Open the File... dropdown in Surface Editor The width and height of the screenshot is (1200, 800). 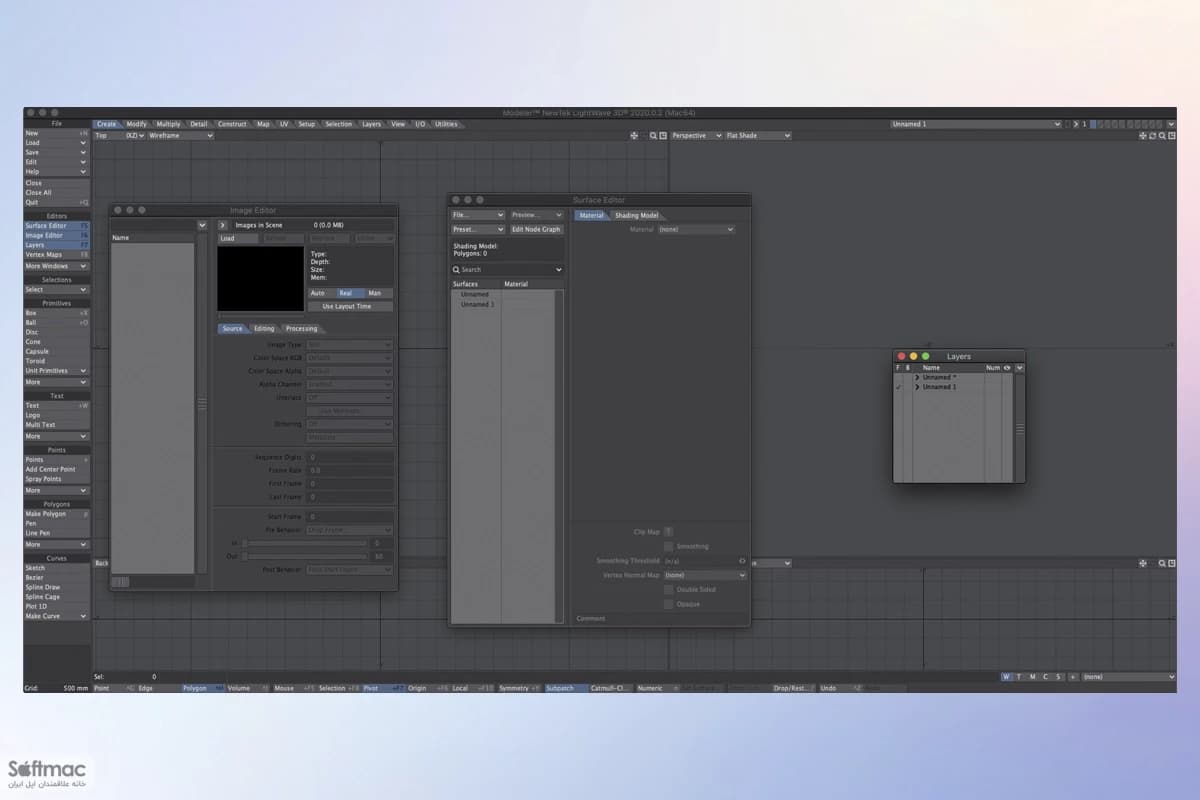pos(478,215)
